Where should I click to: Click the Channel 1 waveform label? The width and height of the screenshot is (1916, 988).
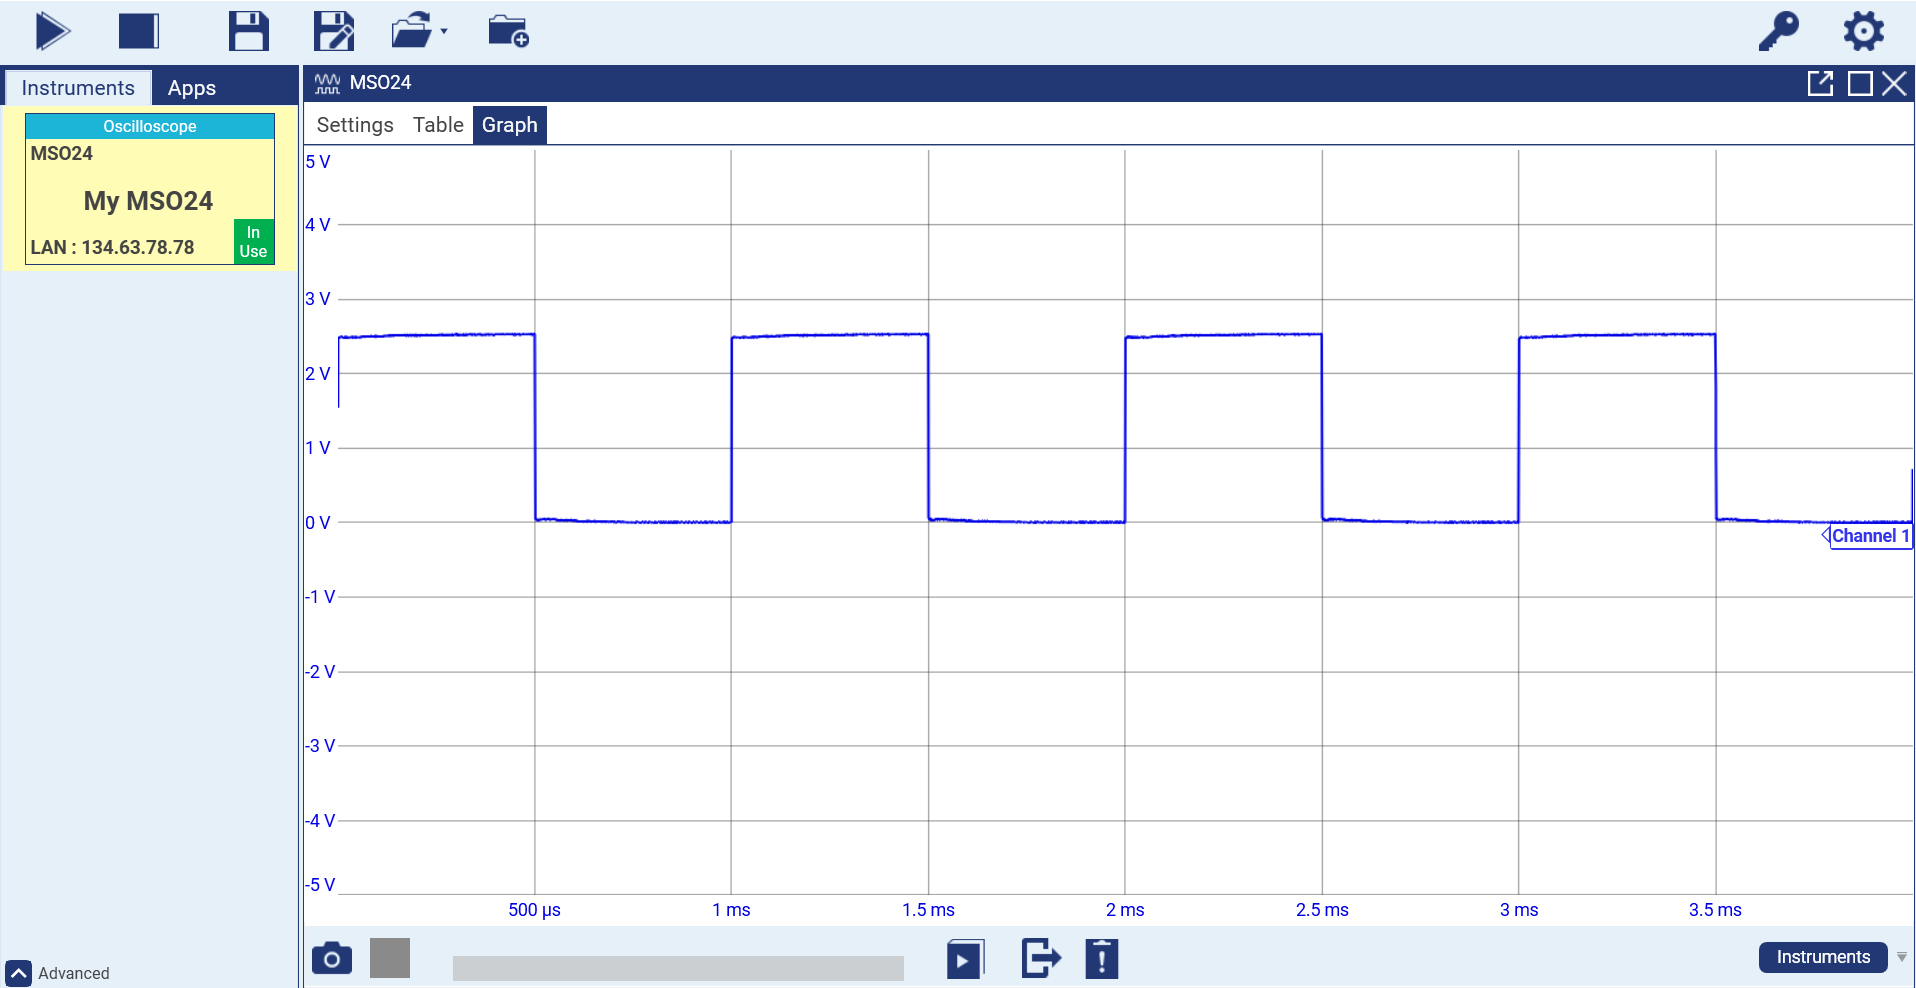pyautogui.click(x=1870, y=536)
